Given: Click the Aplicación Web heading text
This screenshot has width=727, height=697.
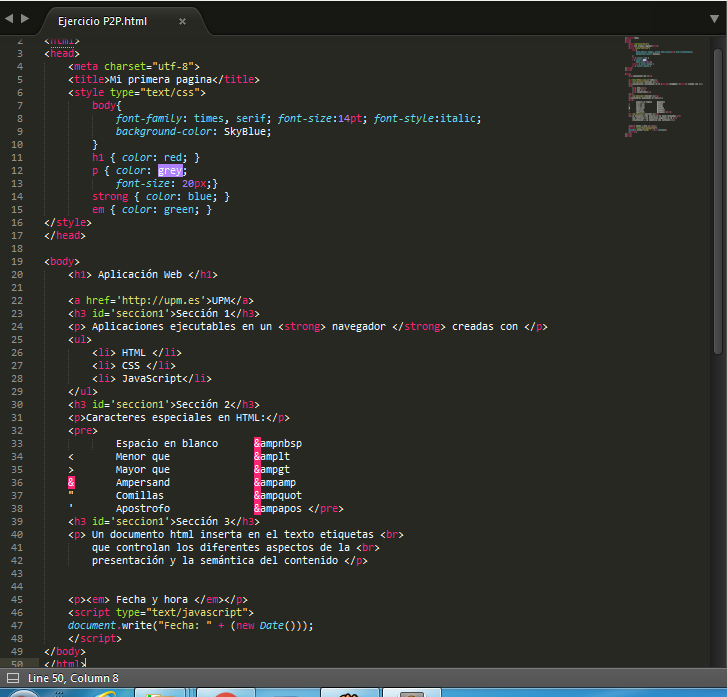Looking at the screenshot, I should 140,274.
